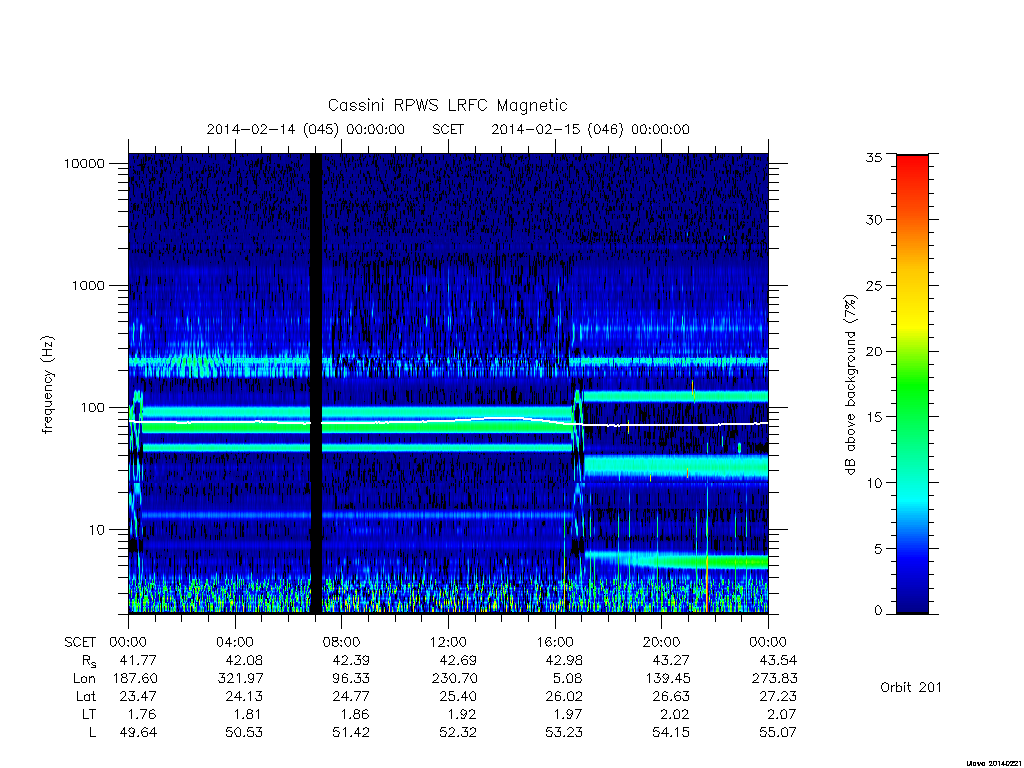Click Lon value '187.60'
The width and height of the screenshot is (1024, 768).
[135, 679]
